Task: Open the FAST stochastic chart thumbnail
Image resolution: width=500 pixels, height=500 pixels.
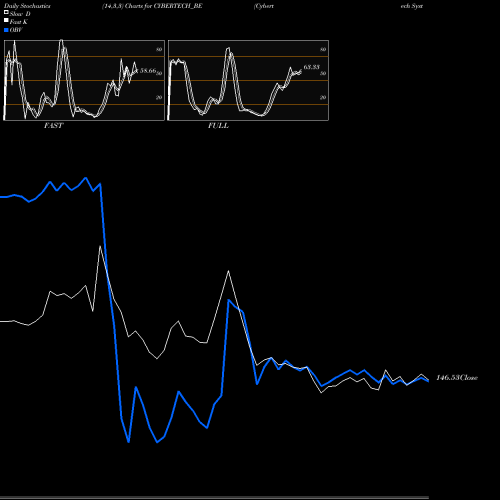Action: coord(84,80)
